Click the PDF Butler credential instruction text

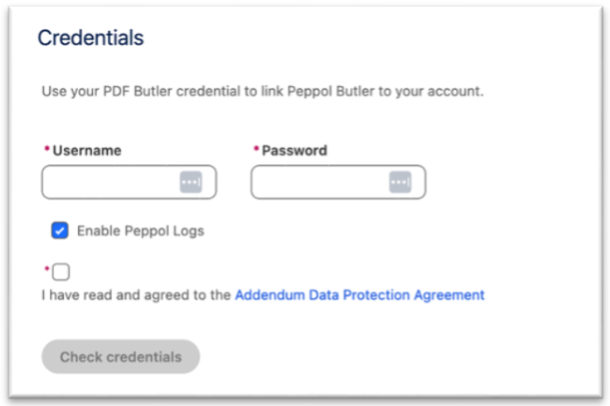point(262,91)
